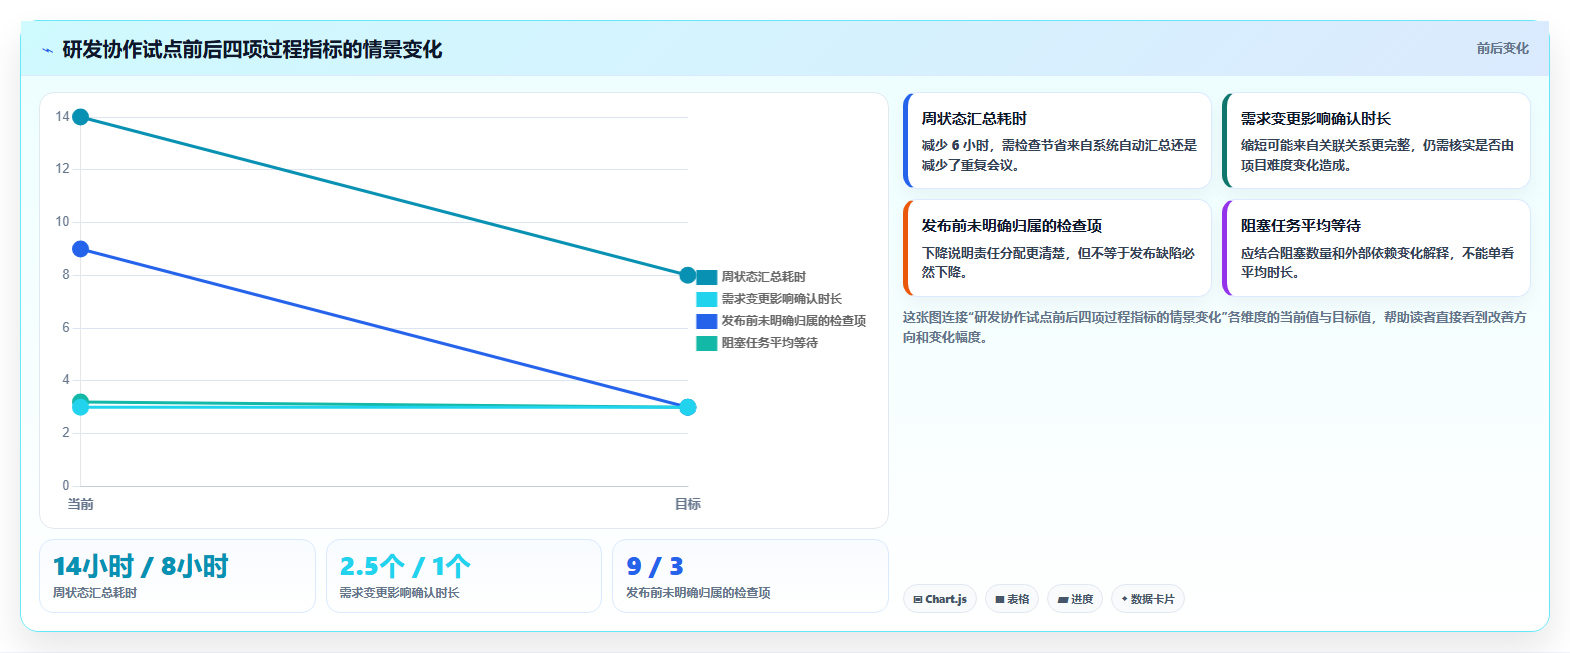Image resolution: width=1570 pixels, height=653 pixels.
Task: Click the 目标 label on the x-axis
Action: (688, 504)
